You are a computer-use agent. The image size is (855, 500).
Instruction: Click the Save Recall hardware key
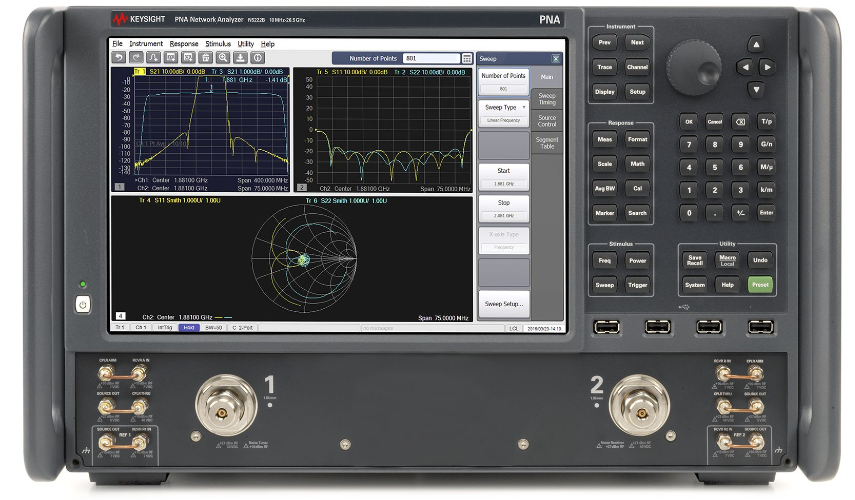(695, 260)
